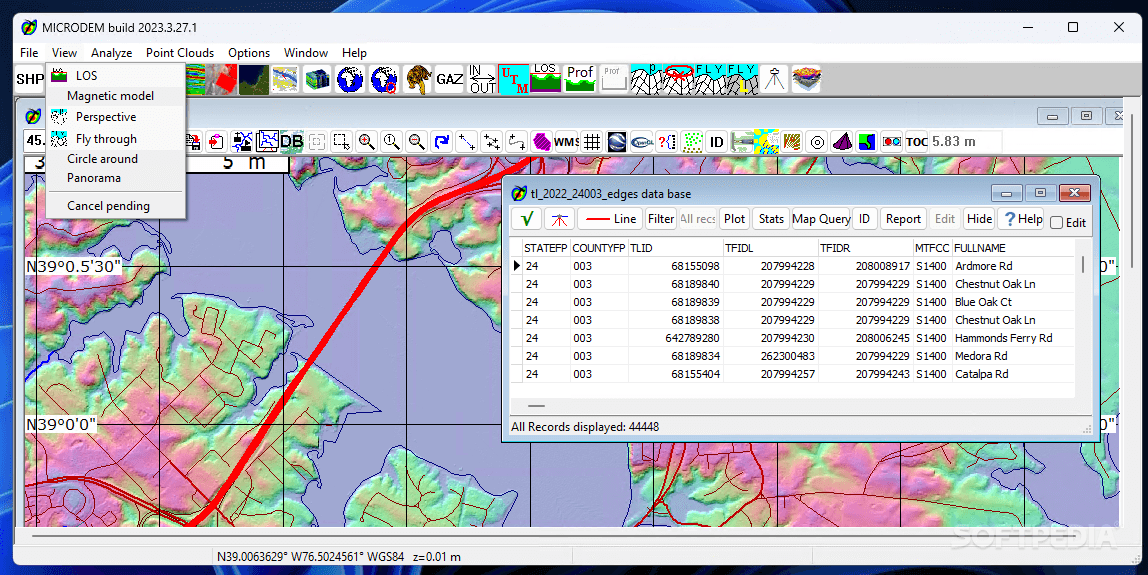
Task: Click the ID identify icon in map toolbar
Action: tap(717, 141)
